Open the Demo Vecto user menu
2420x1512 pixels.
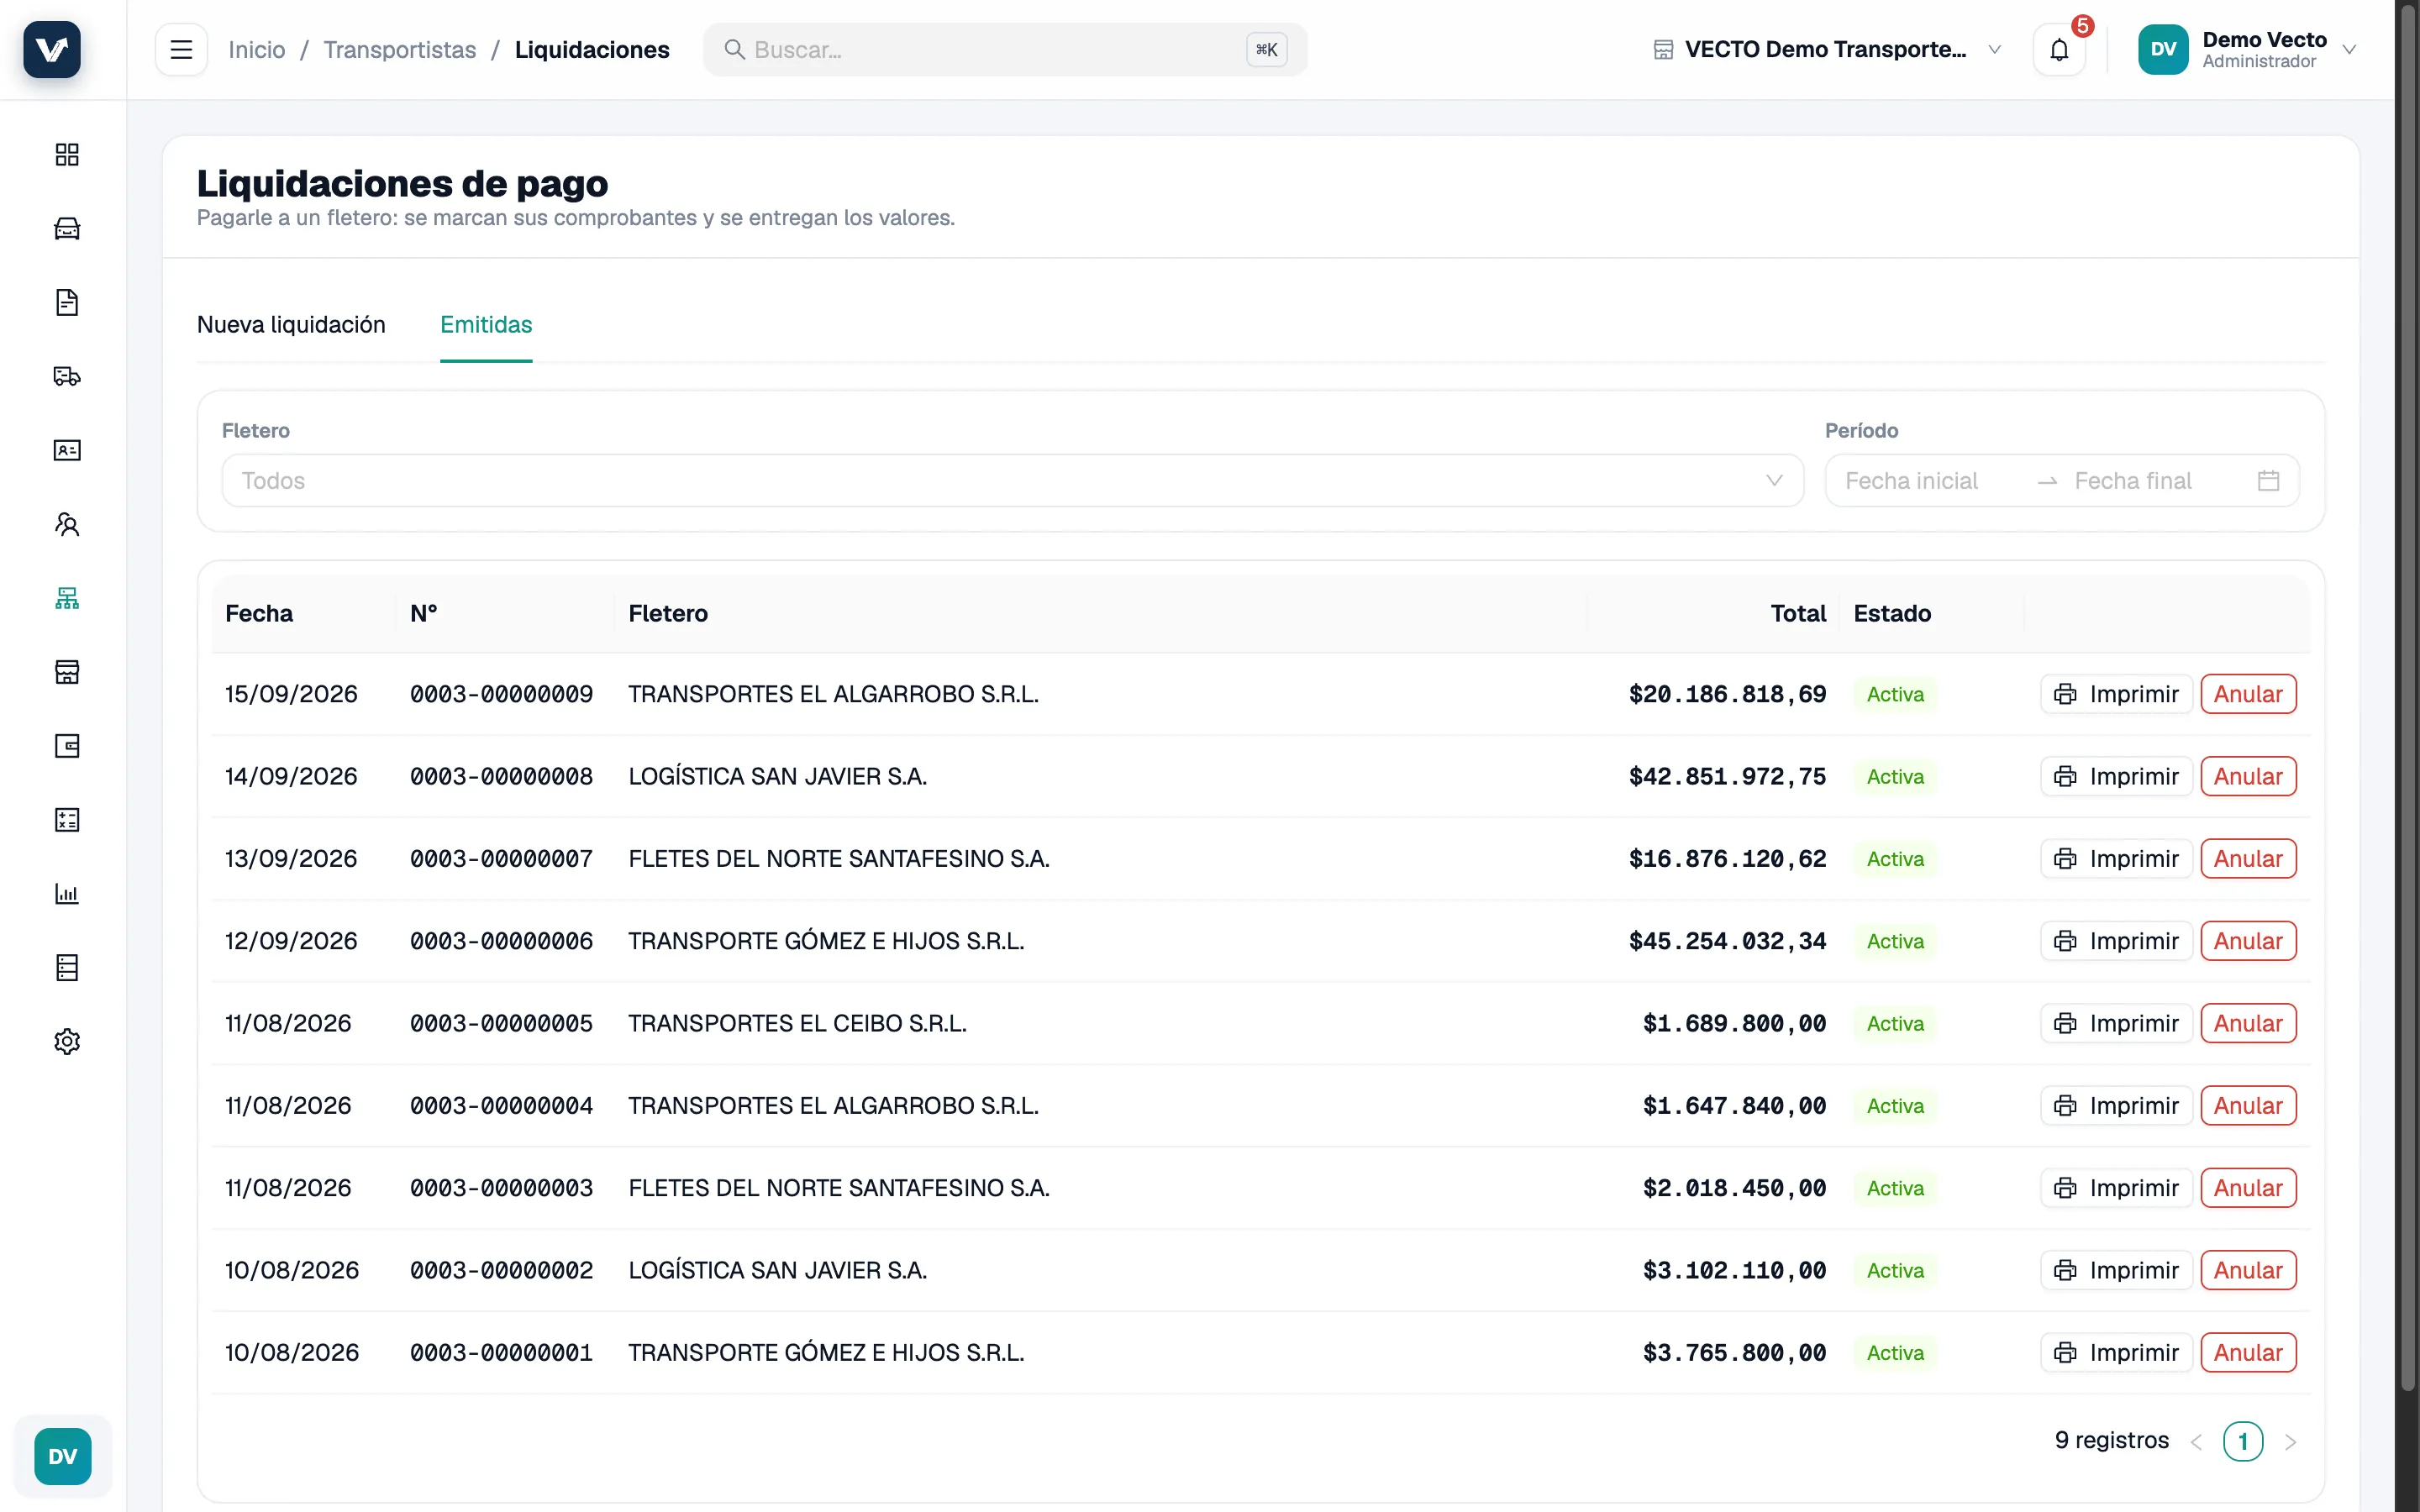2247,49
